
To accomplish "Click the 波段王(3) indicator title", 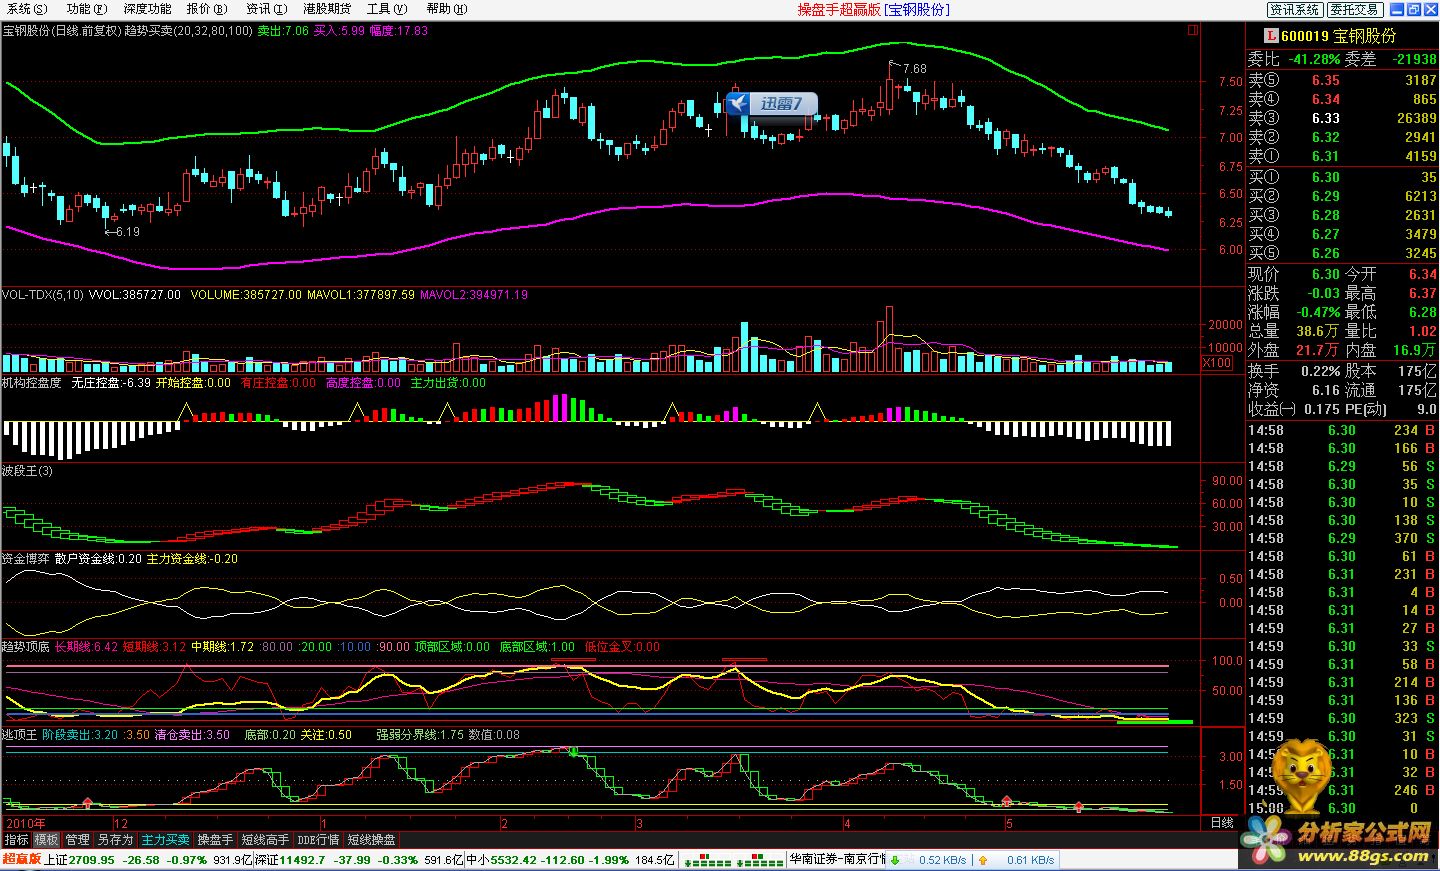I will 27,471.
